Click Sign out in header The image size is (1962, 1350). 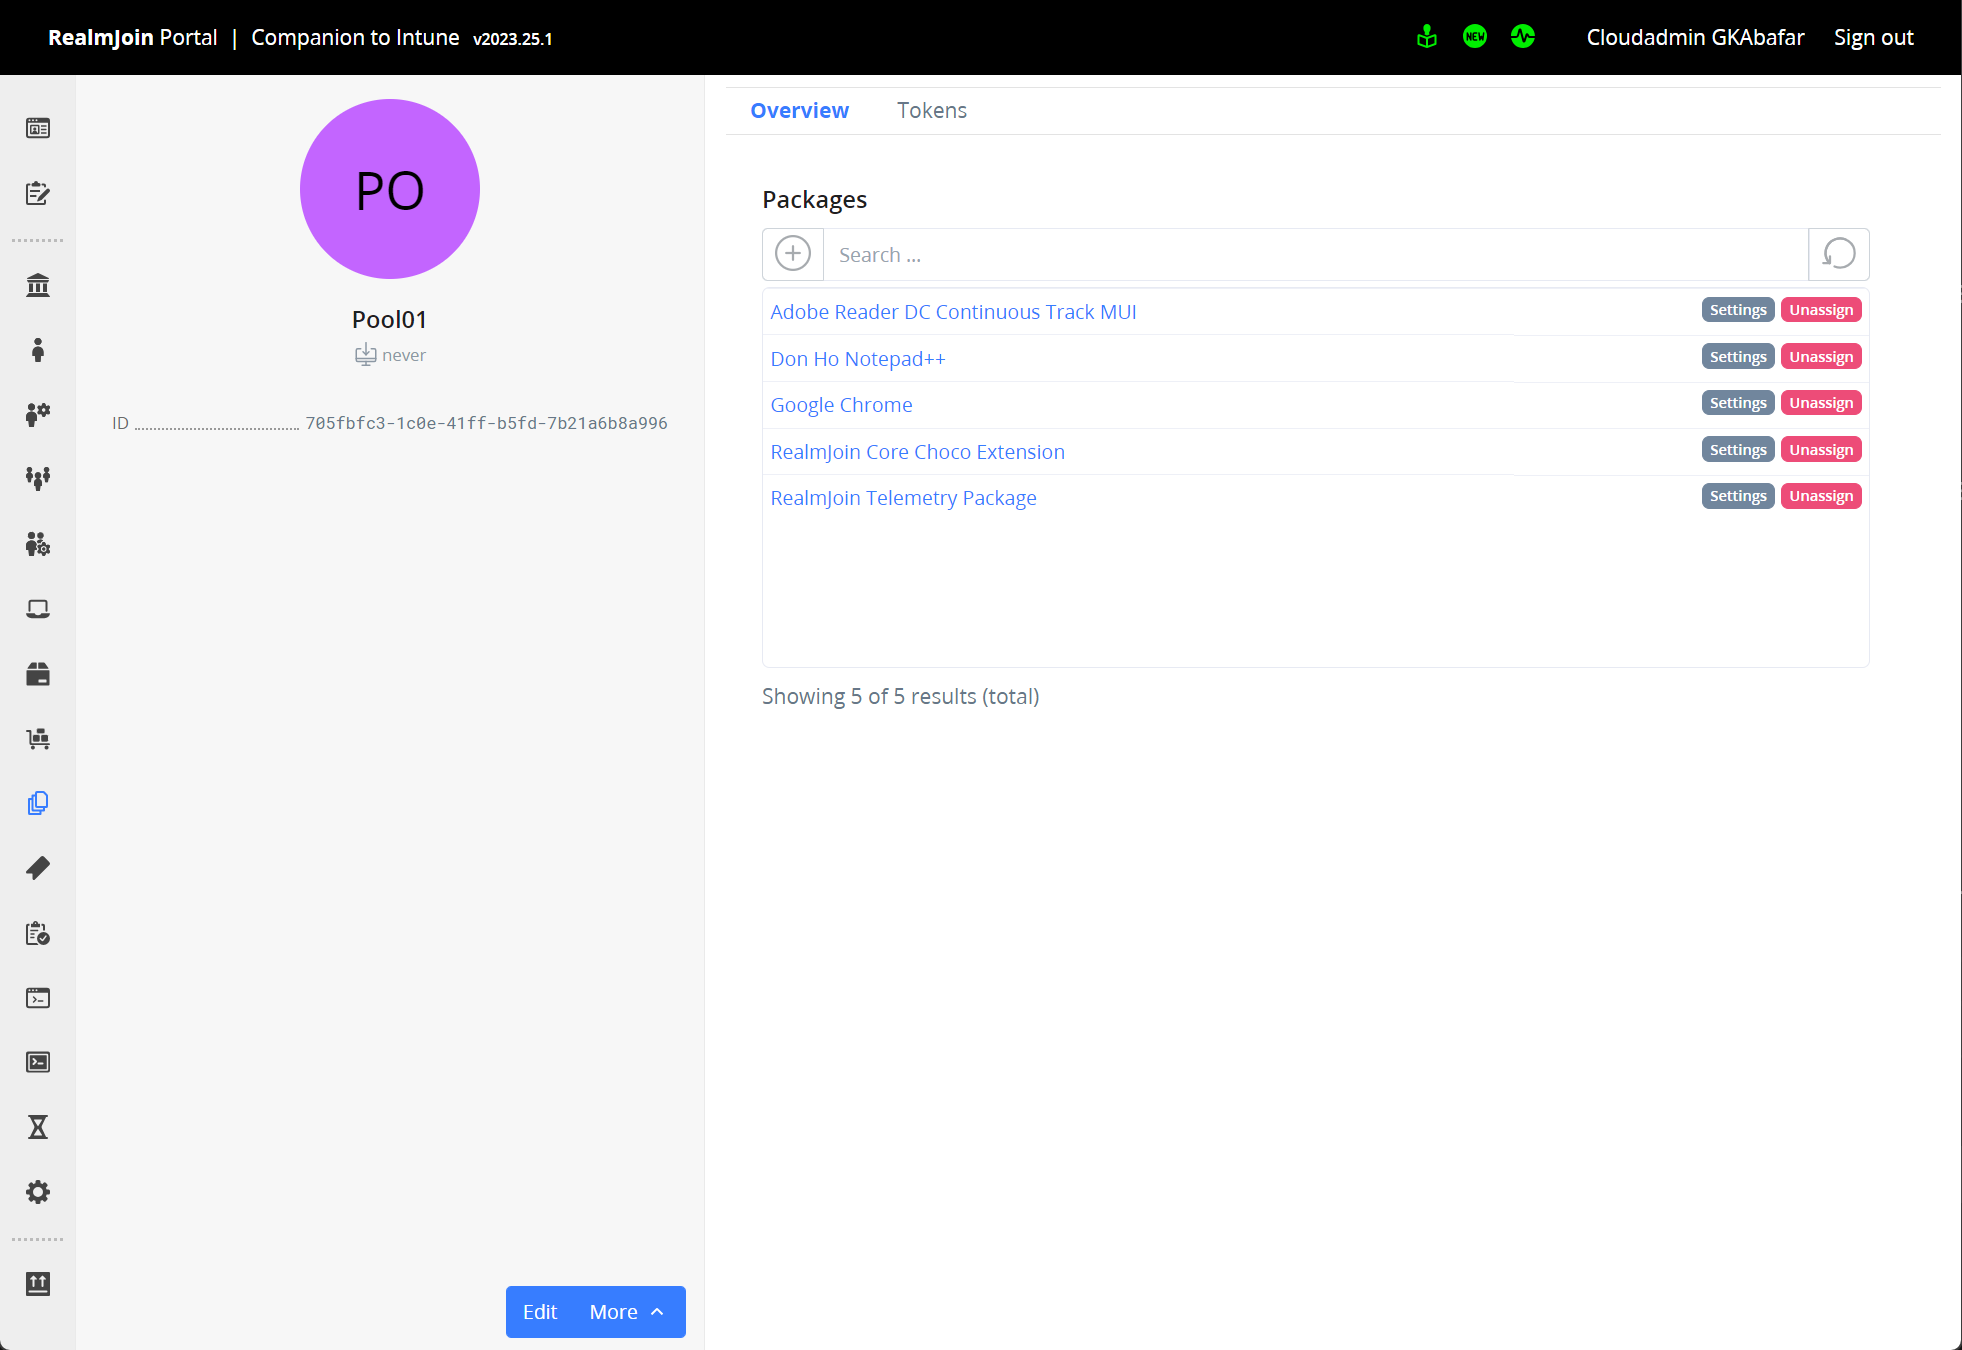tap(1873, 37)
